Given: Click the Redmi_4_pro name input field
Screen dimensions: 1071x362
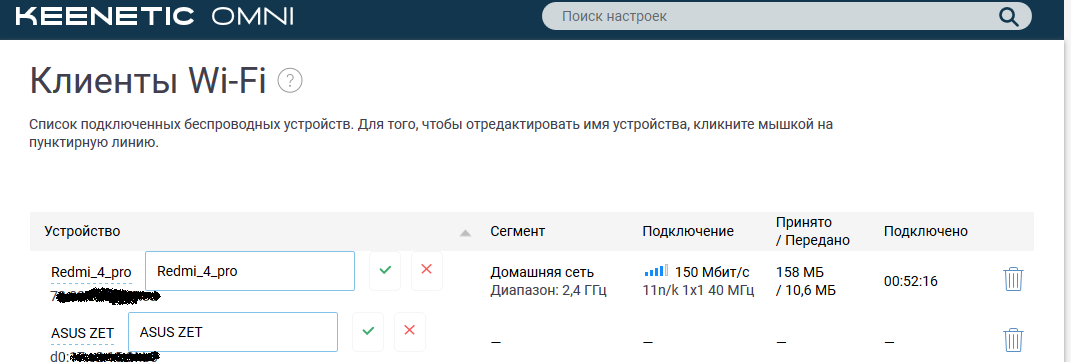Looking at the screenshot, I should 250,271.
